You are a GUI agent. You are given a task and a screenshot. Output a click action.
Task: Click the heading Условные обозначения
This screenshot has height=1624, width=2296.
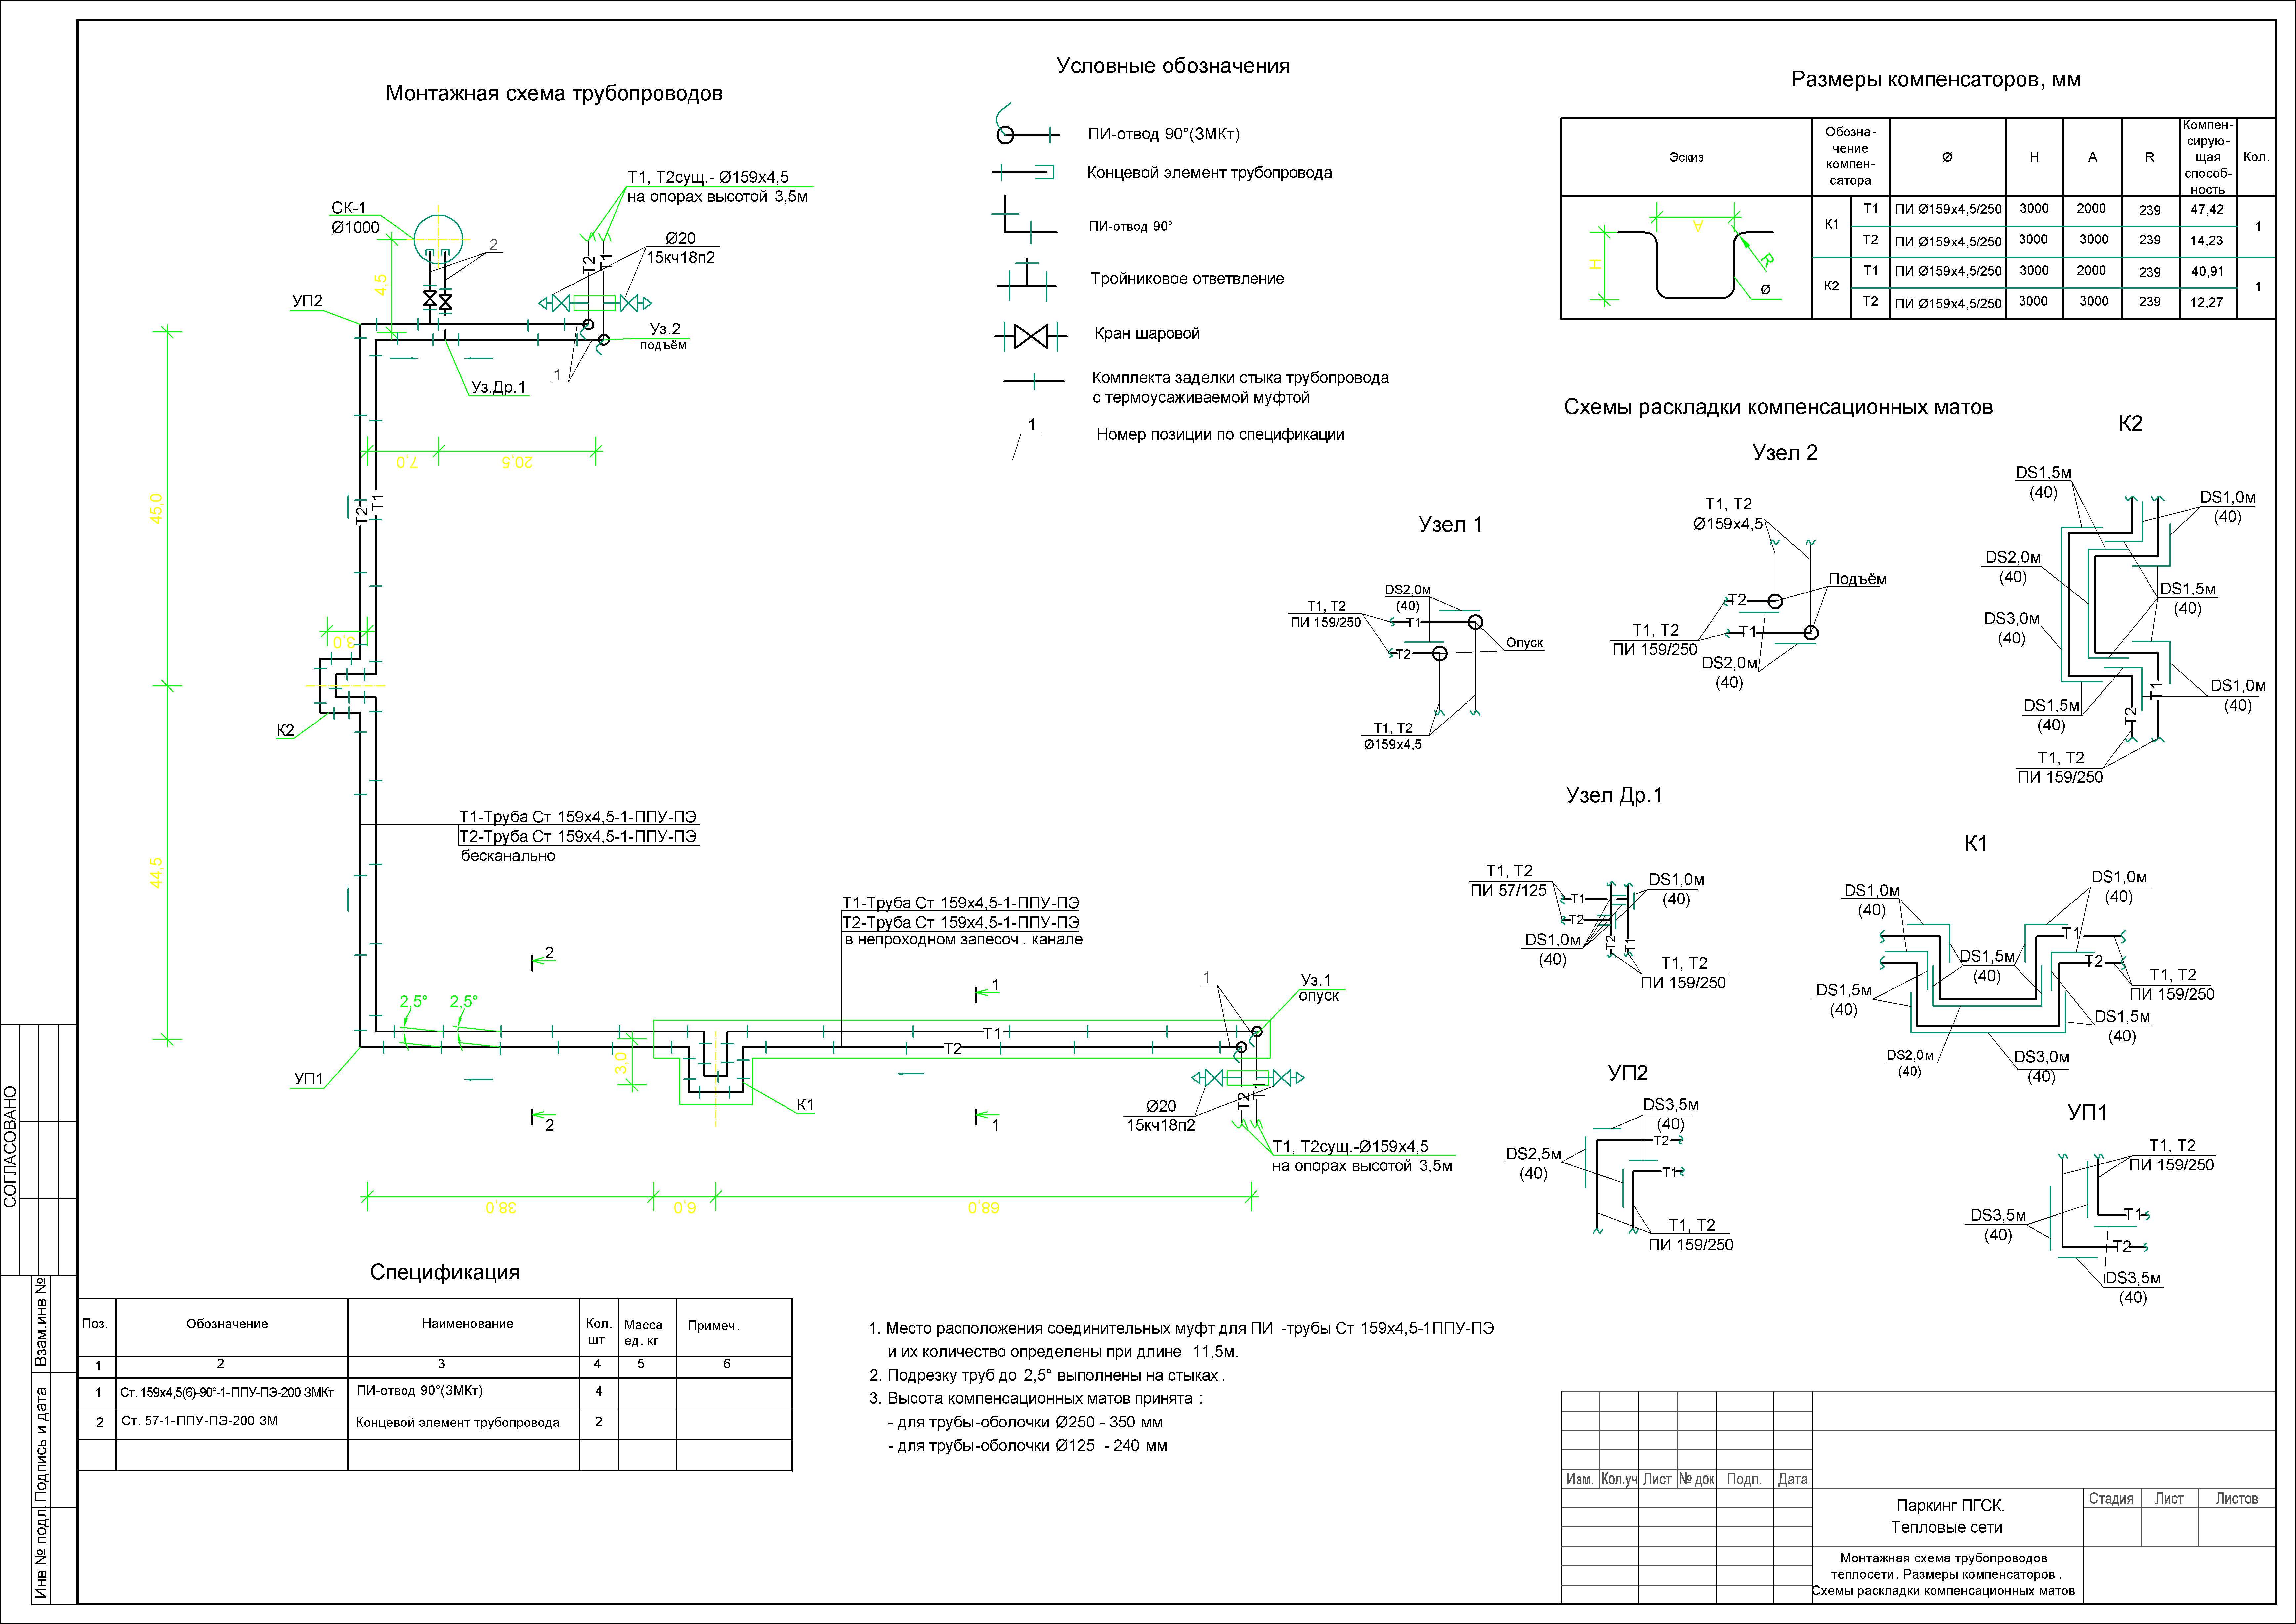click(x=1173, y=66)
